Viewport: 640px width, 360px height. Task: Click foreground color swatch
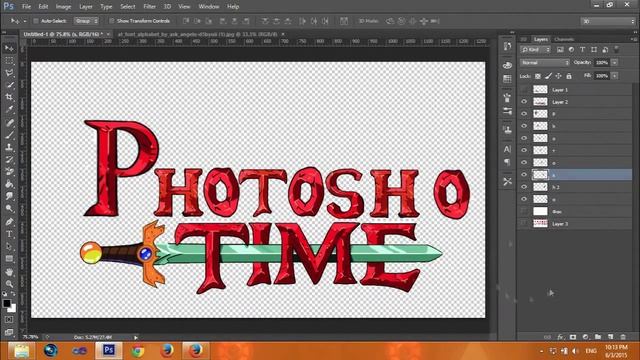[7, 304]
